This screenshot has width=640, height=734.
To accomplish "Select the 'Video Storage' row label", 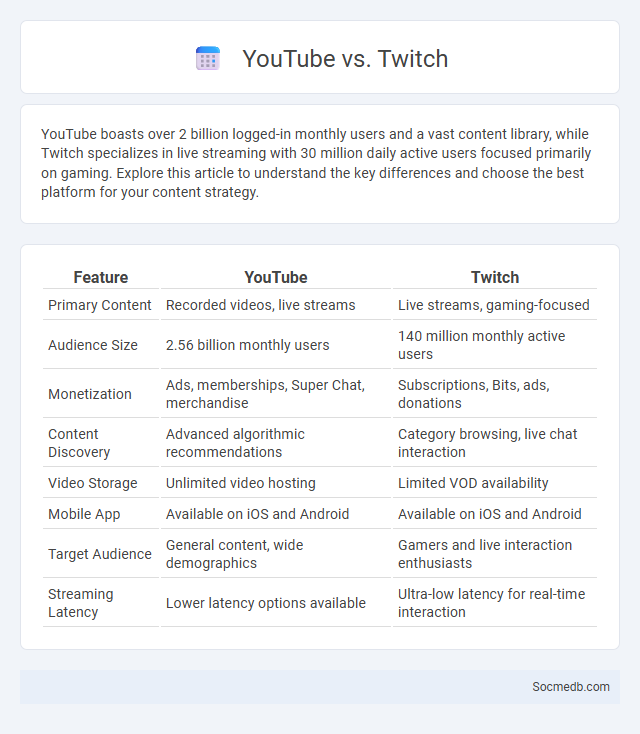I will click(93, 483).
